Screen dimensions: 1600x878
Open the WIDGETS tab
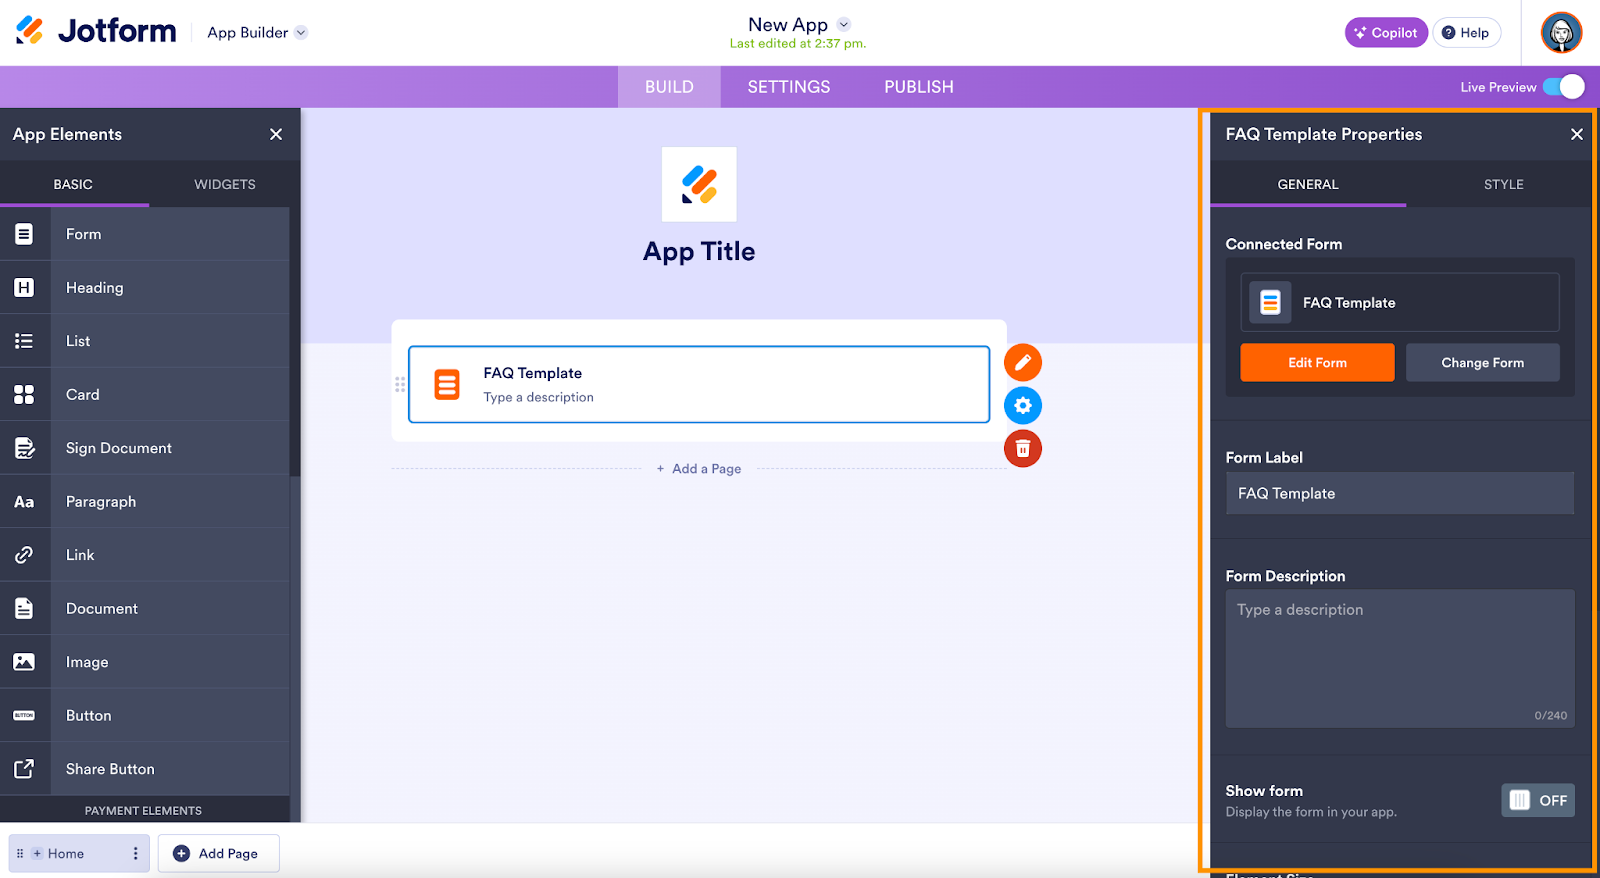(225, 184)
